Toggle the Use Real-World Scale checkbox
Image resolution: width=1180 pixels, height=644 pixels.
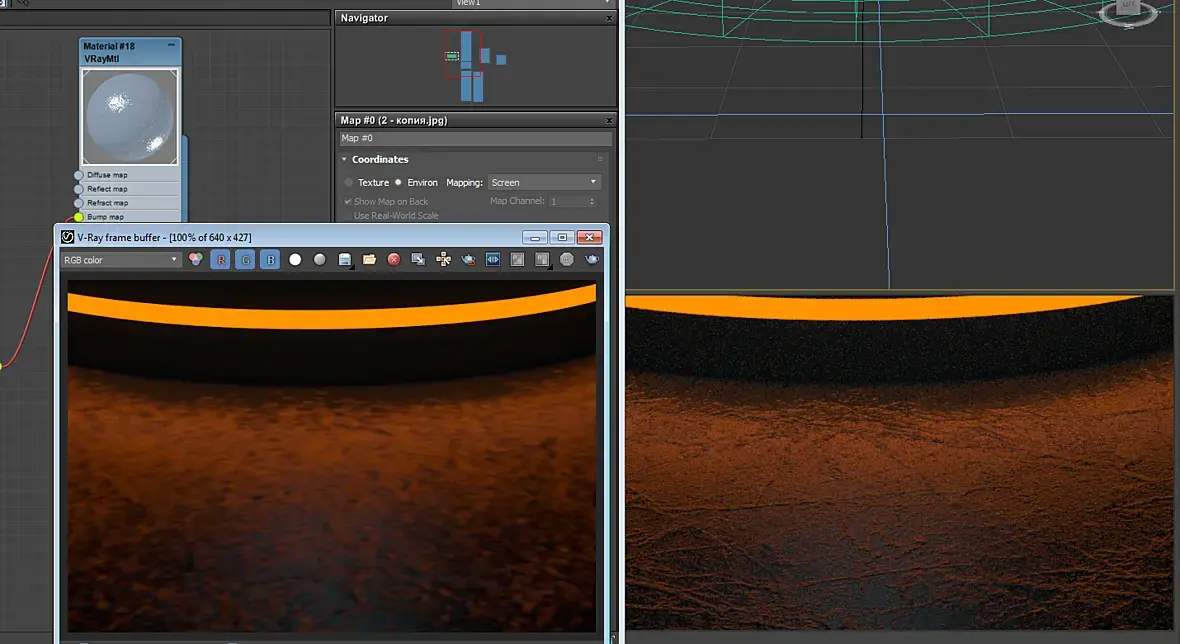pos(348,216)
